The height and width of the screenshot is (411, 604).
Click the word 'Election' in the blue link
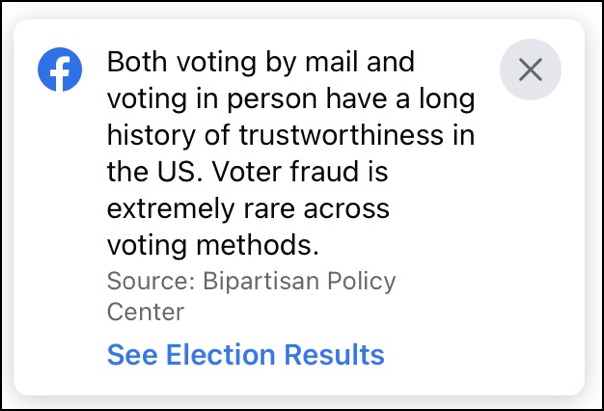click(221, 354)
